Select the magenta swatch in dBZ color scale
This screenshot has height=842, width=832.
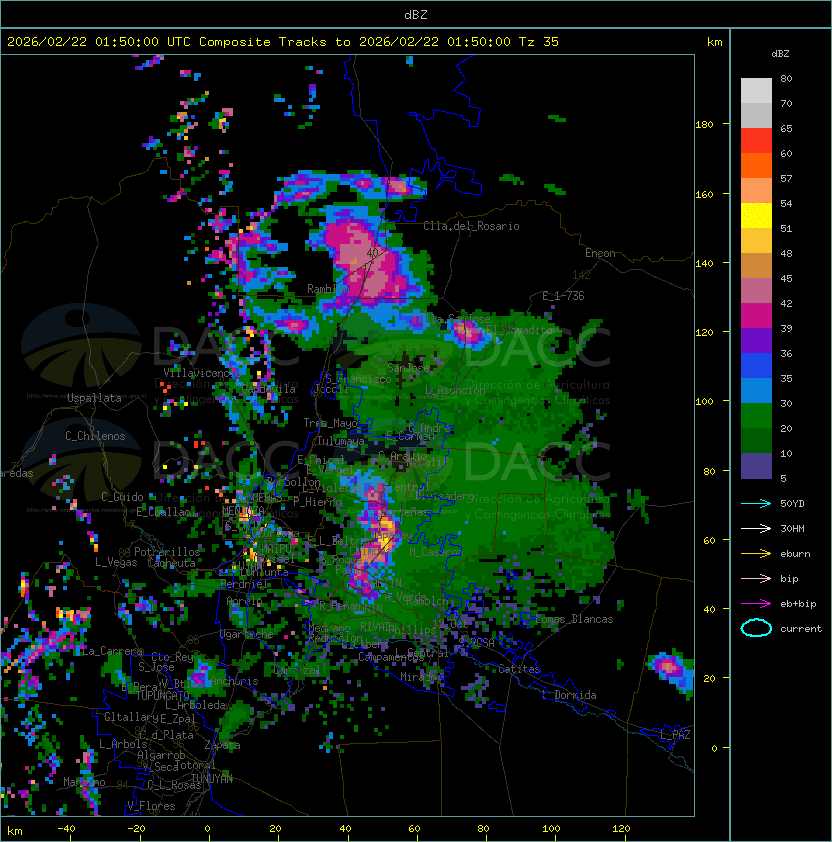[756, 316]
